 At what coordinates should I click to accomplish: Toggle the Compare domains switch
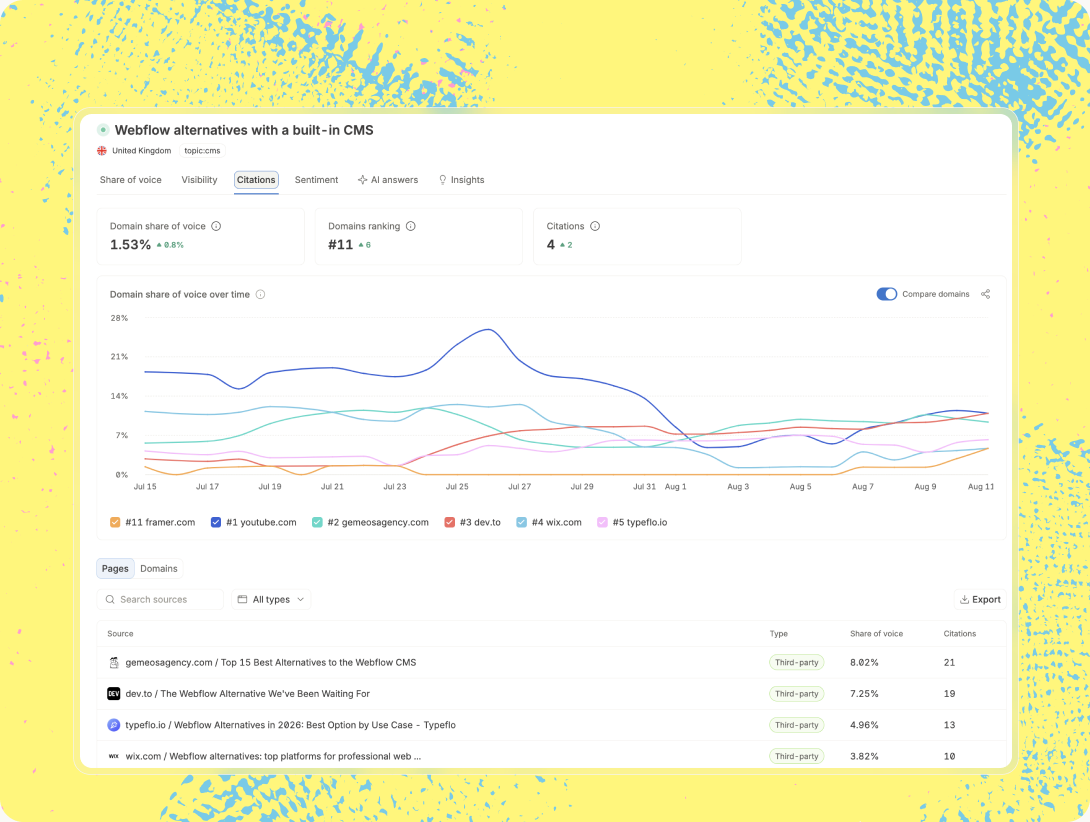point(887,294)
